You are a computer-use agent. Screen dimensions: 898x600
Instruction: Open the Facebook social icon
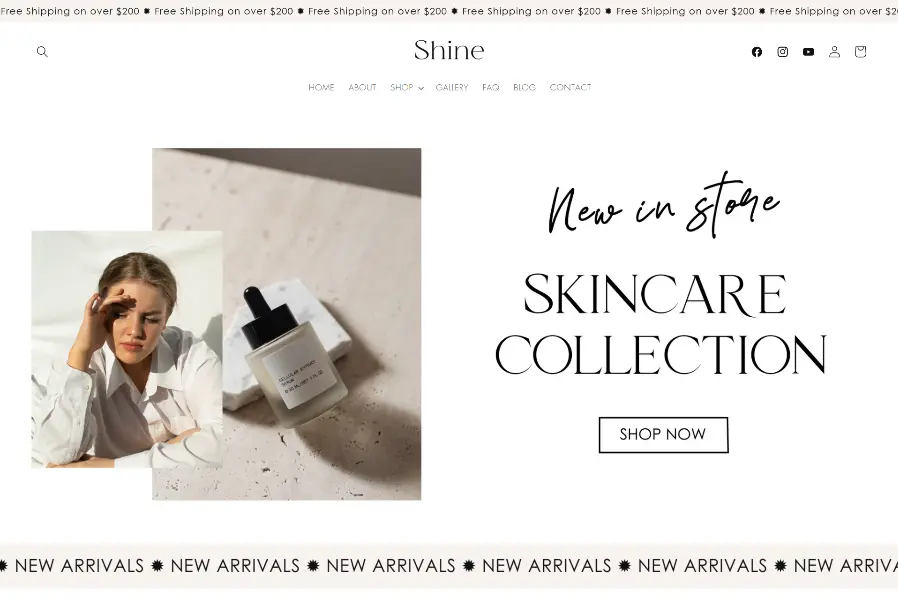(x=757, y=52)
